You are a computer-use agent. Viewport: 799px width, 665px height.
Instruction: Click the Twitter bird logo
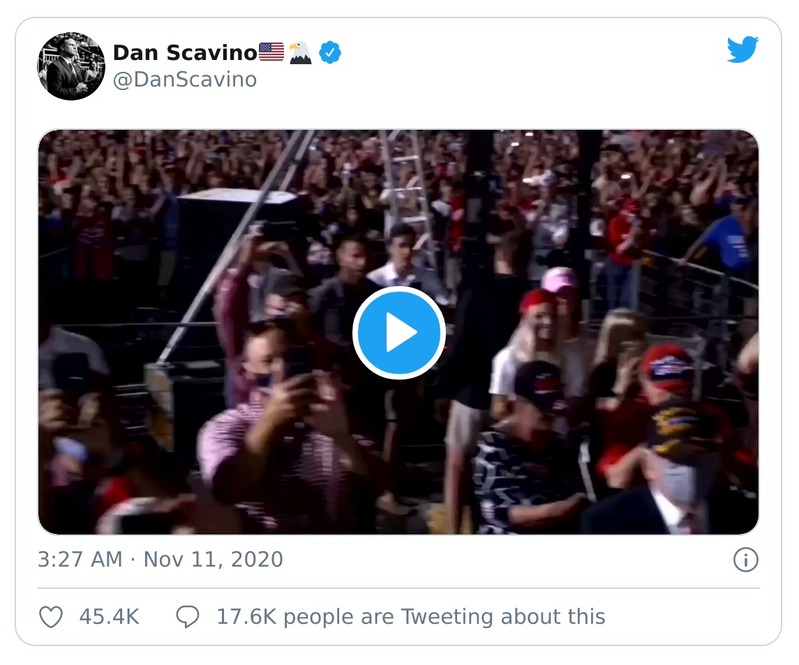point(742,50)
